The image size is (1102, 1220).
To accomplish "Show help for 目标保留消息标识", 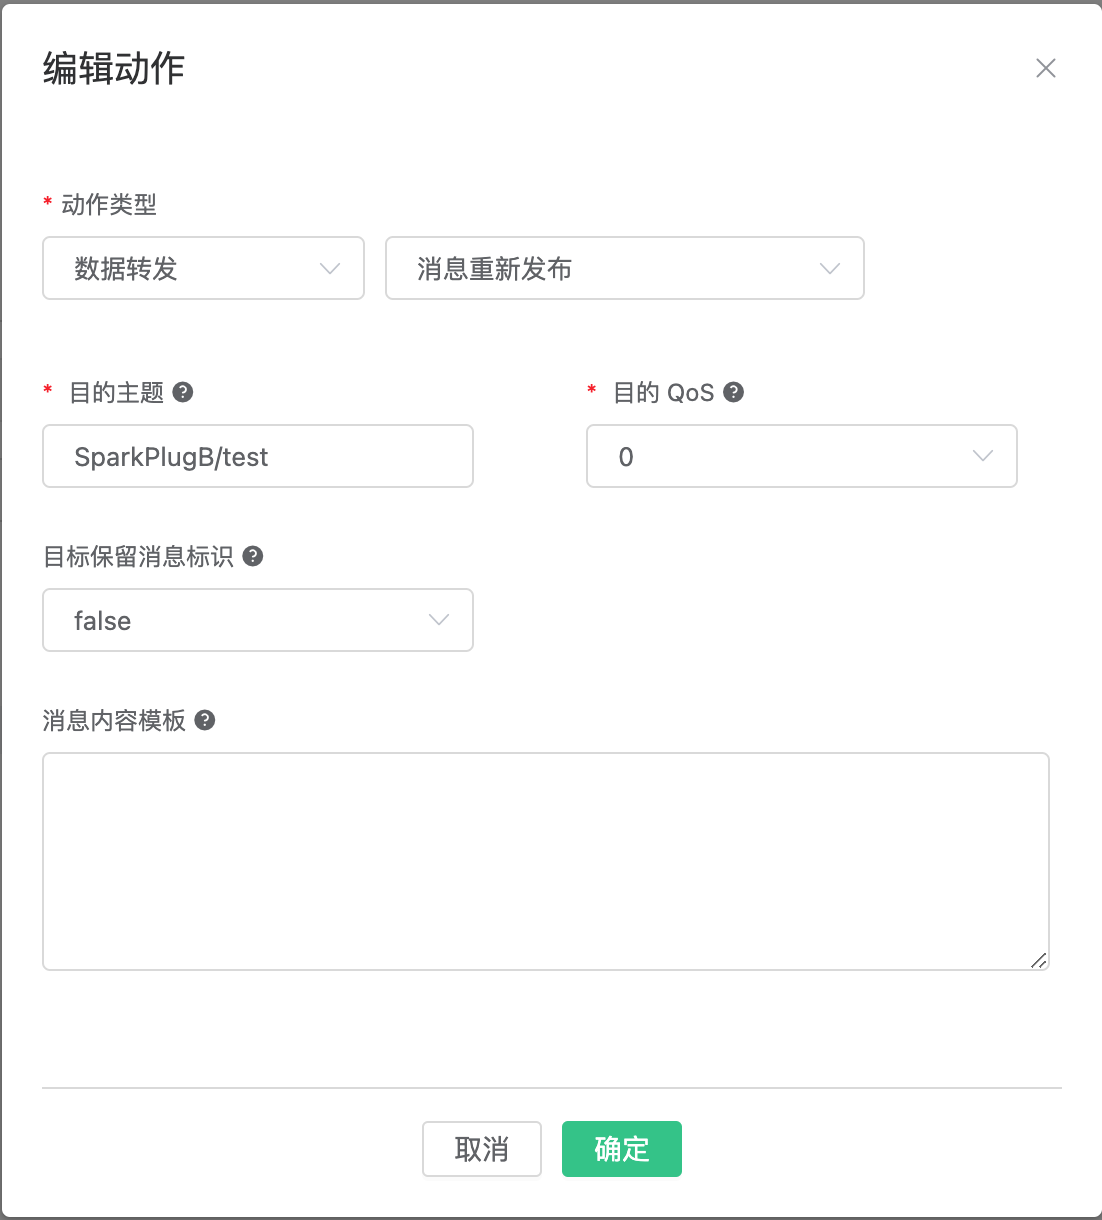I will (x=253, y=556).
